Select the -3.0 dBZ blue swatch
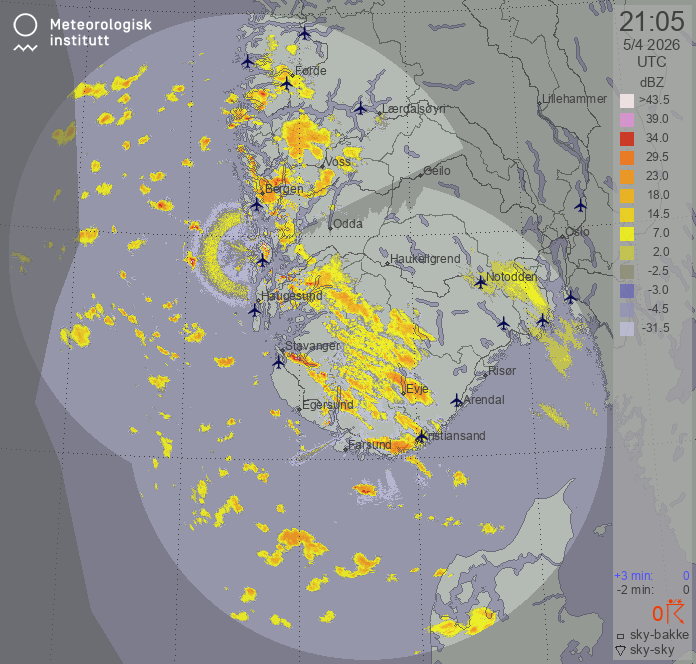This screenshot has width=696, height=664. point(627,290)
